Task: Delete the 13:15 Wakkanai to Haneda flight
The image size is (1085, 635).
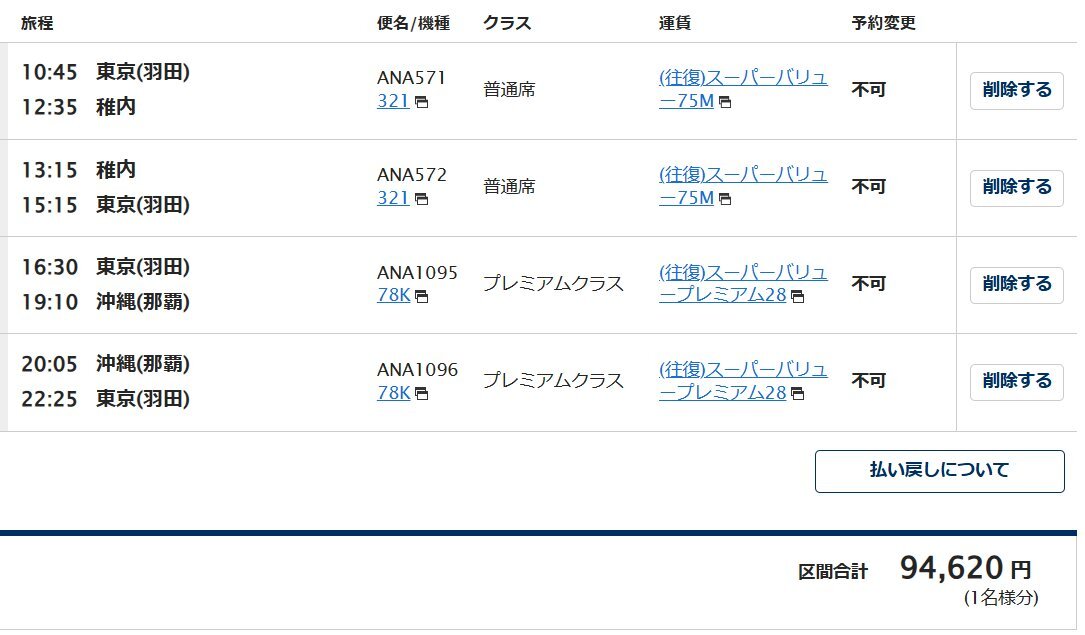Action: click(1016, 188)
